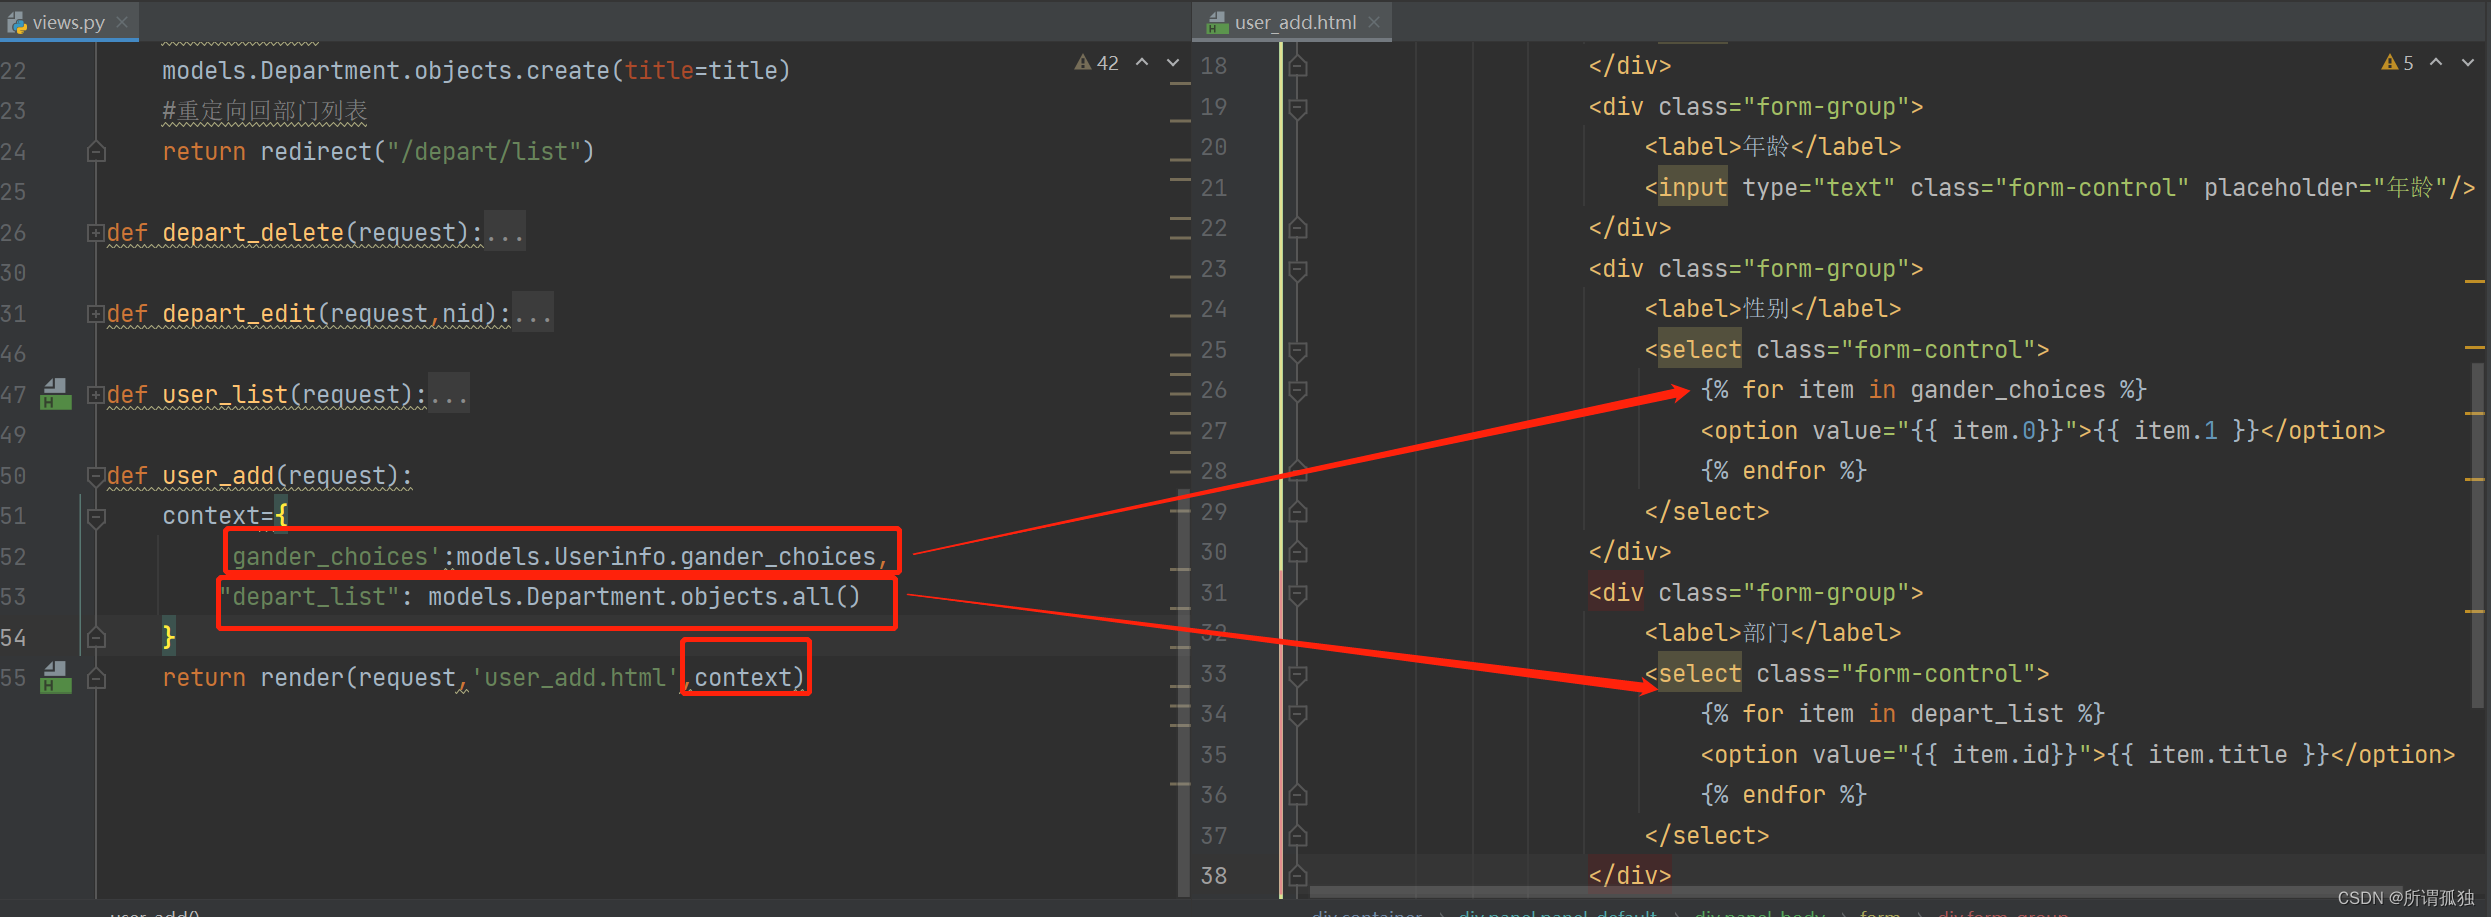
Task: Collapse the form-group div at HTML line 23
Action: (x=1298, y=269)
